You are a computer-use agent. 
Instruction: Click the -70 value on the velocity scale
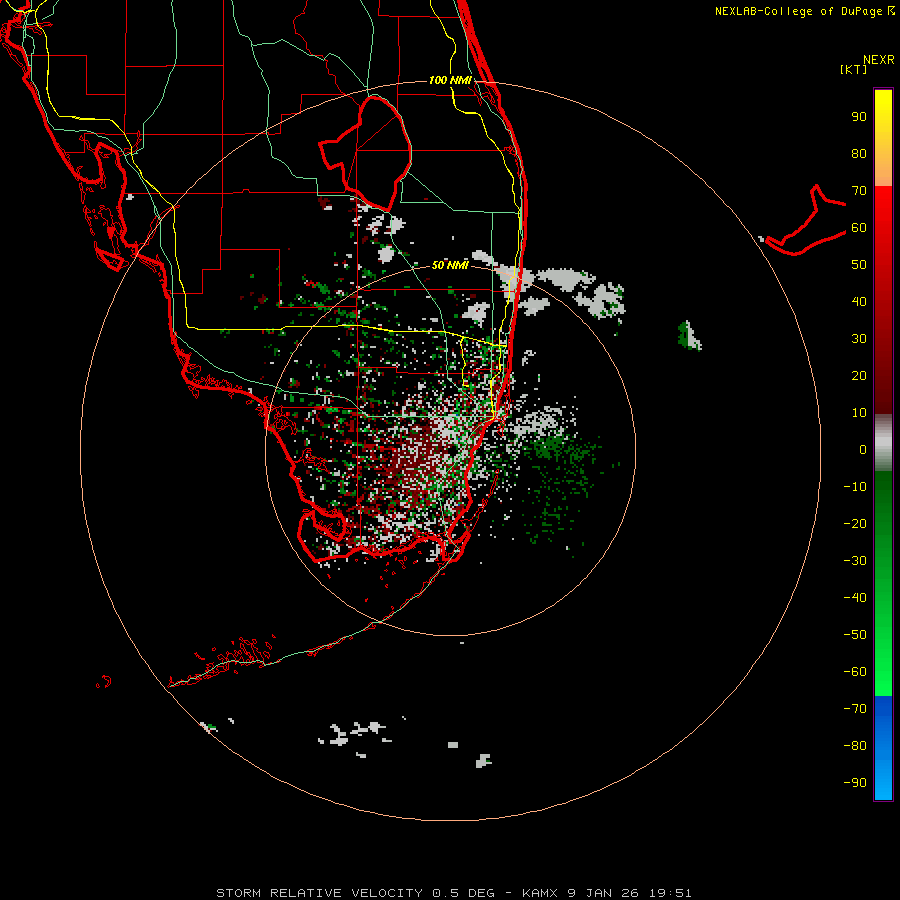855,708
